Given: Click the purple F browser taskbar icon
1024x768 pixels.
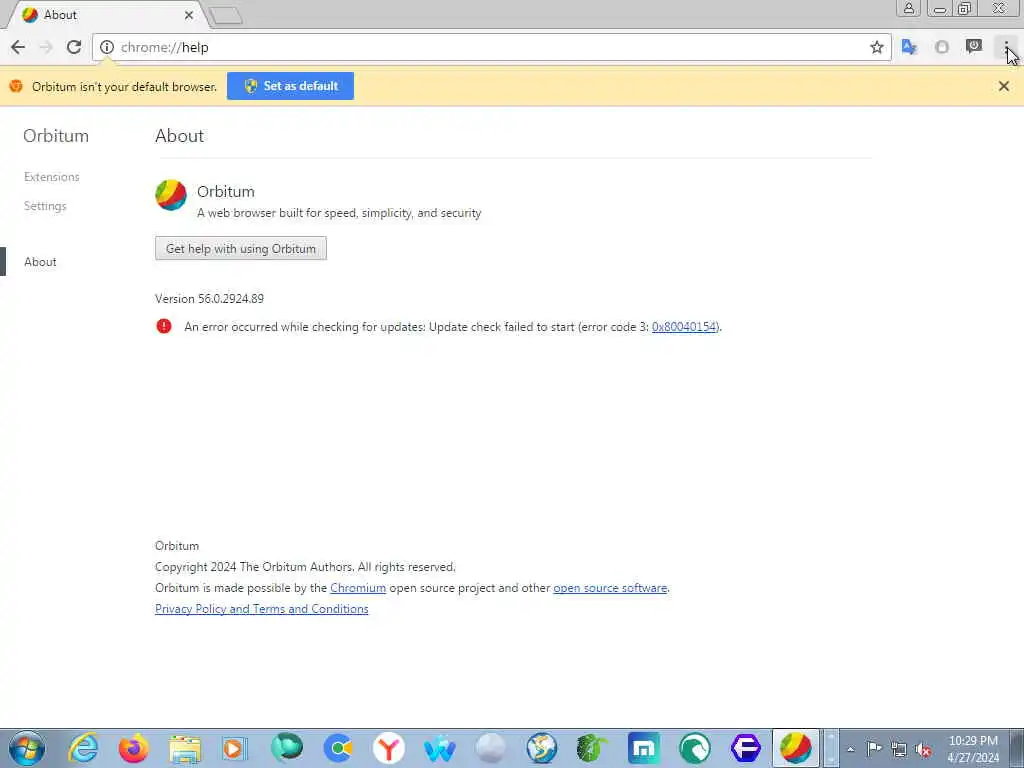Looking at the screenshot, I should (x=745, y=748).
